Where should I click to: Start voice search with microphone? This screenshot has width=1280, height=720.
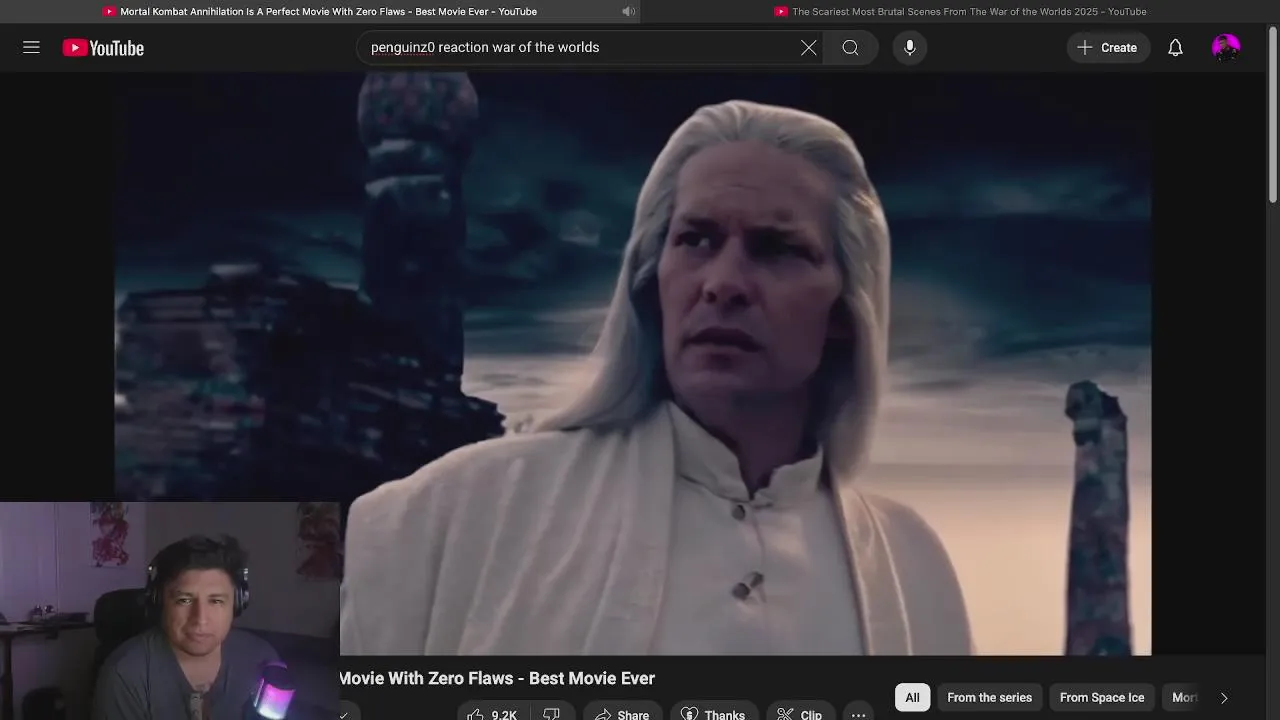point(909,47)
